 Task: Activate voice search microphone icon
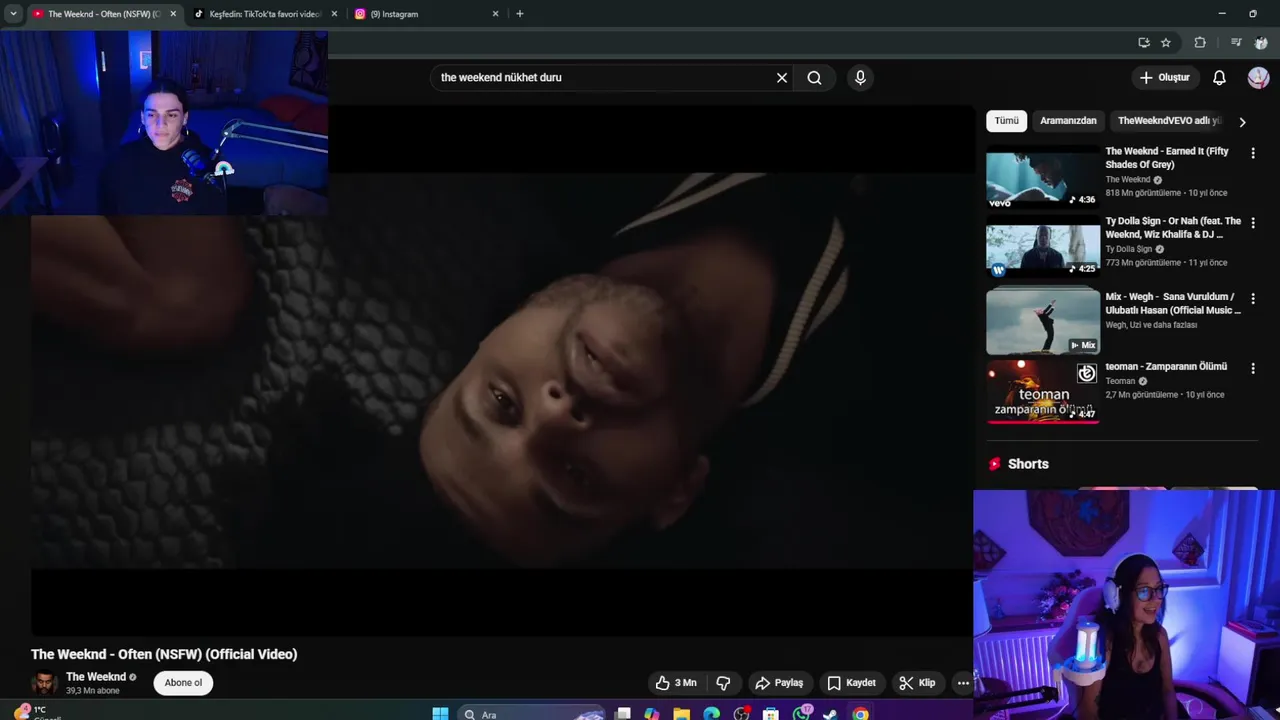(x=860, y=78)
